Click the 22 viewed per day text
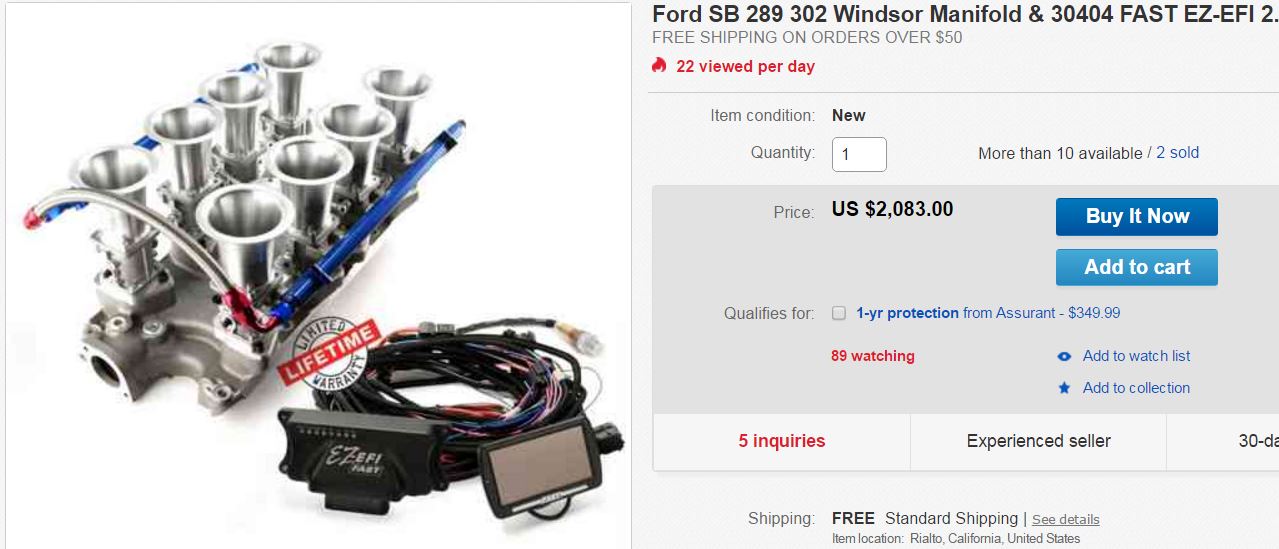1279x549 pixels. click(x=745, y=67)
